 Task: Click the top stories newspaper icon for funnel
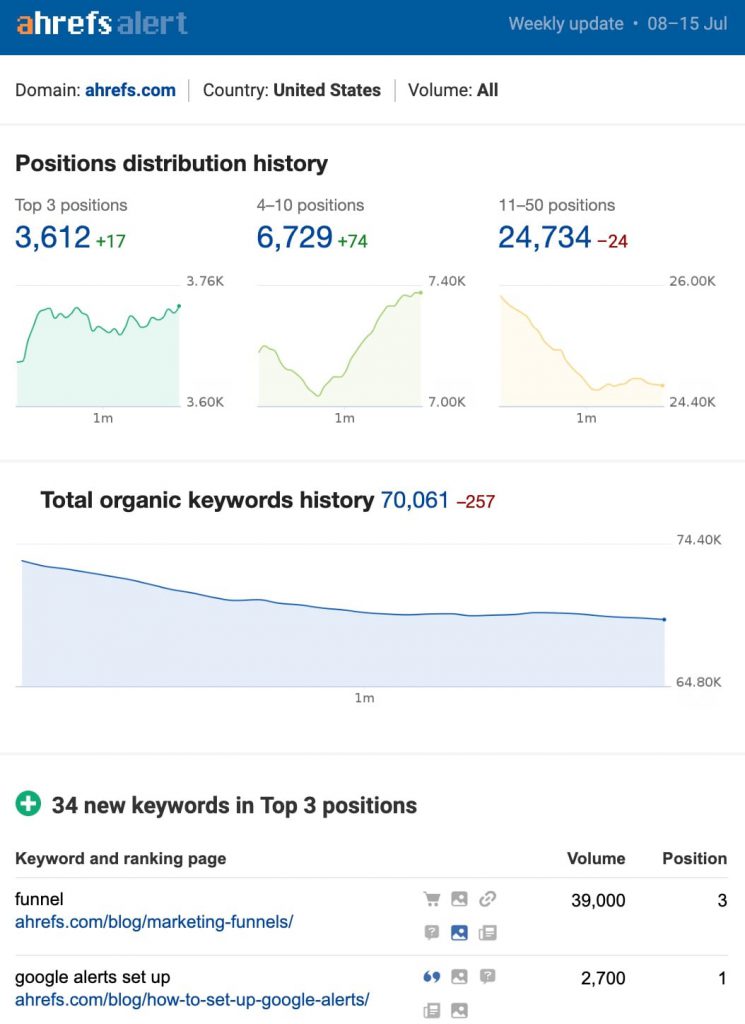point(487,933)
